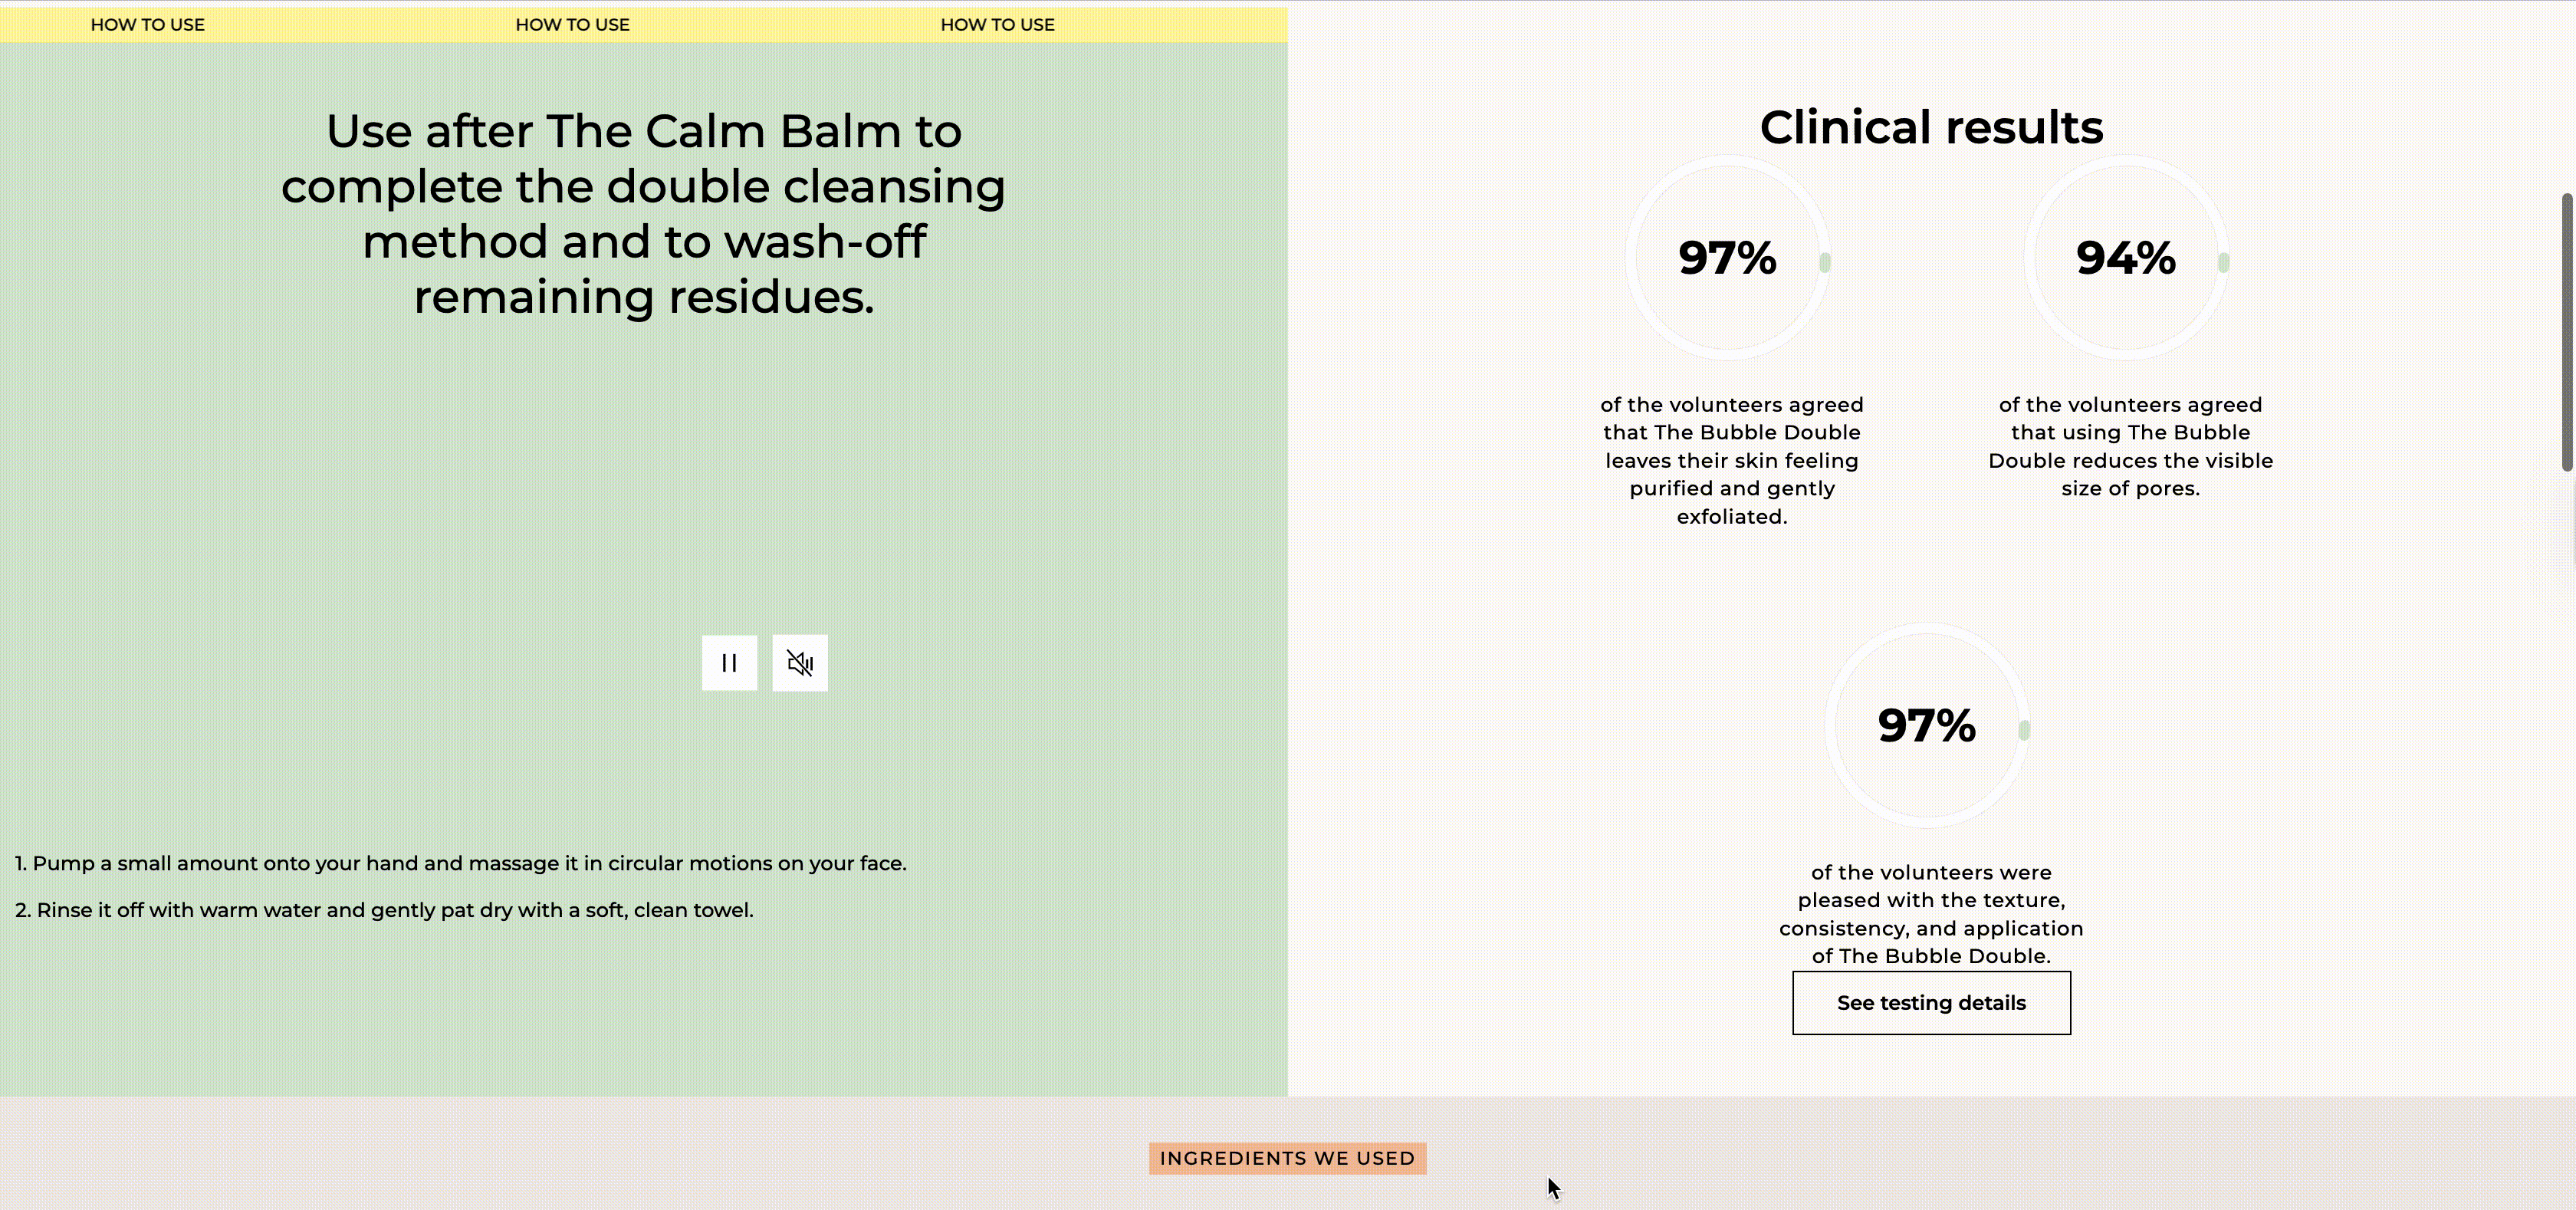Click the Clinical results heading
Image resolution: width=2576 pixels, height=1210 pixels.
click(1931, 127)
